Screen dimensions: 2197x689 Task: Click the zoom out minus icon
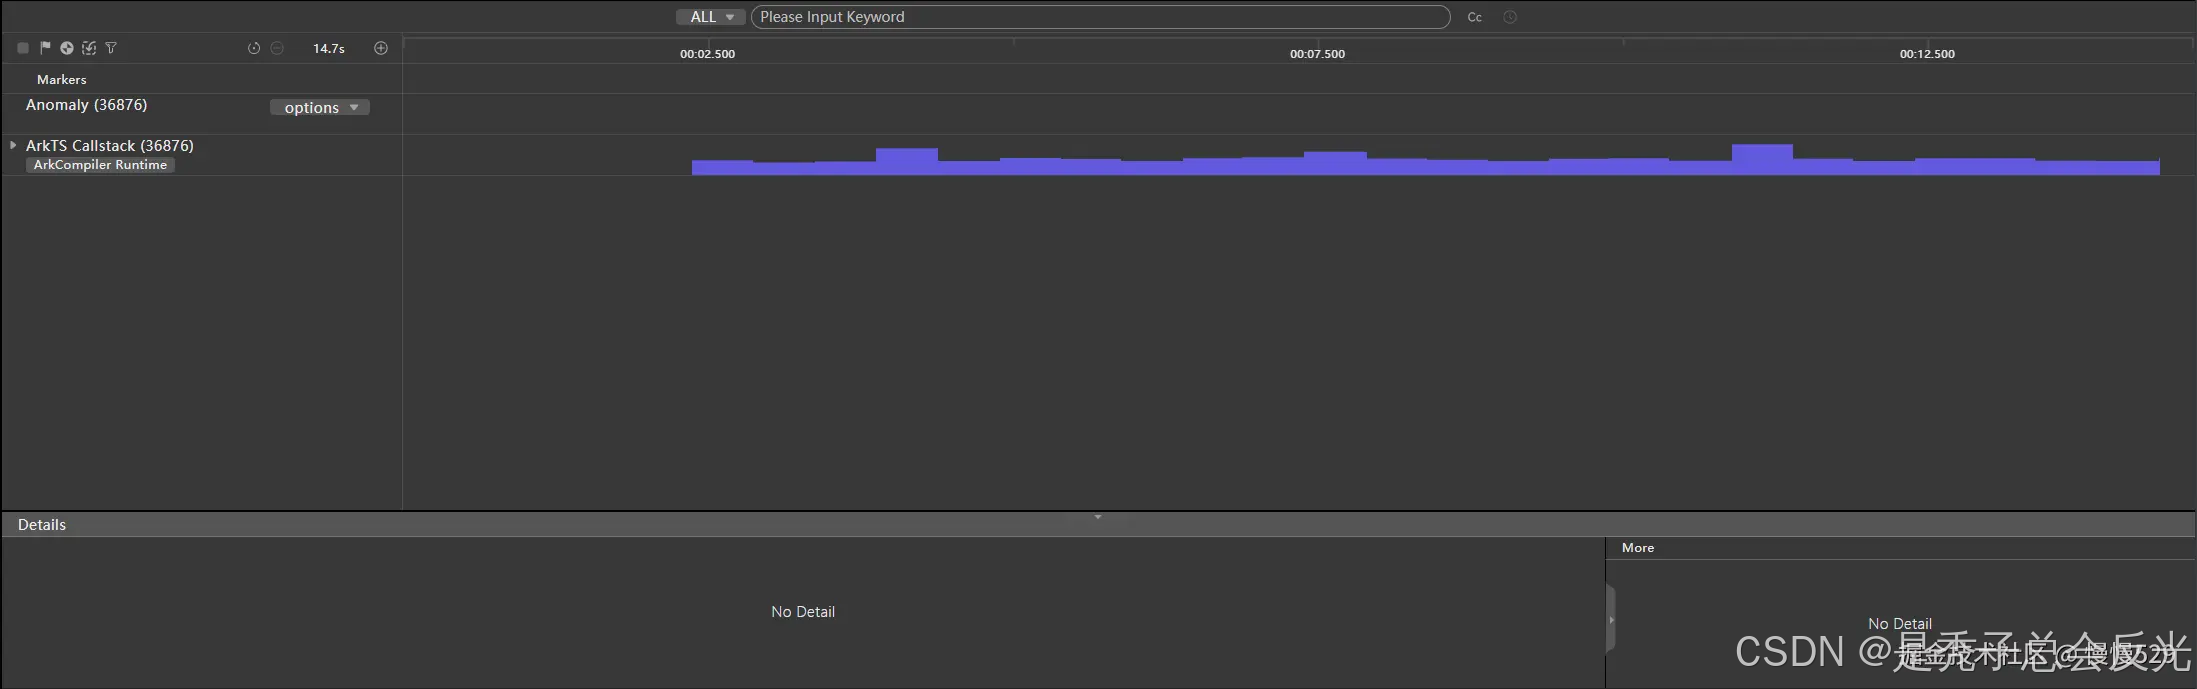[x=277, y=48]
